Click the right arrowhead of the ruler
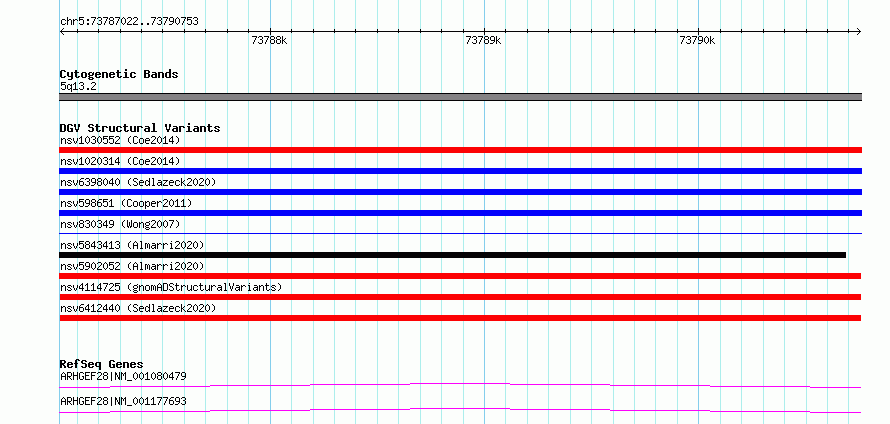This screenshot has width=890, height=424. pyautogui.click(x=859, y=31)
